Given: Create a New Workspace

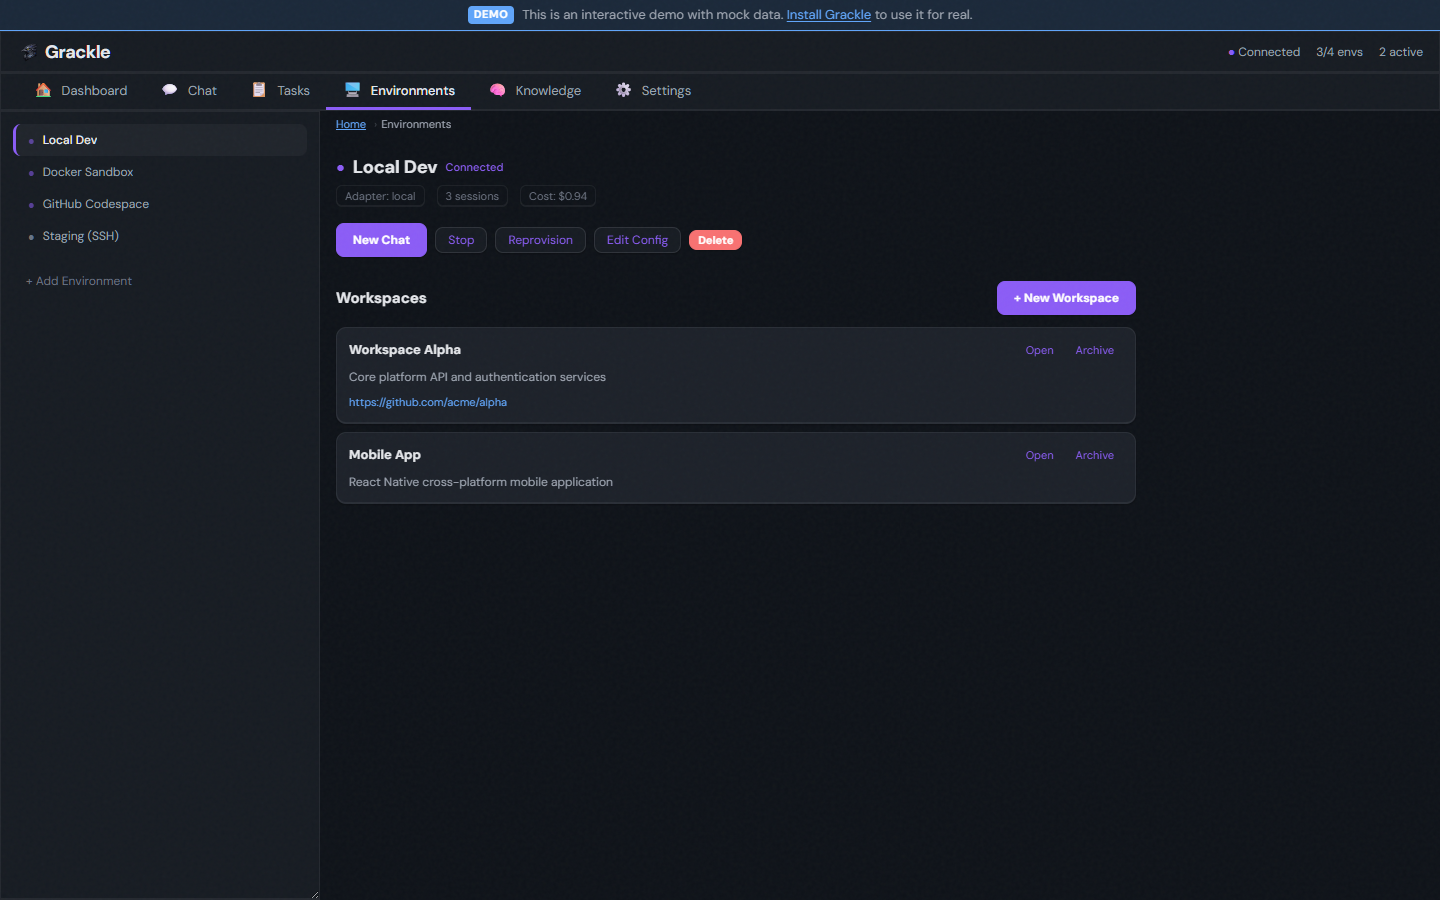Looking at the screenshot, I should (1066, 297).
